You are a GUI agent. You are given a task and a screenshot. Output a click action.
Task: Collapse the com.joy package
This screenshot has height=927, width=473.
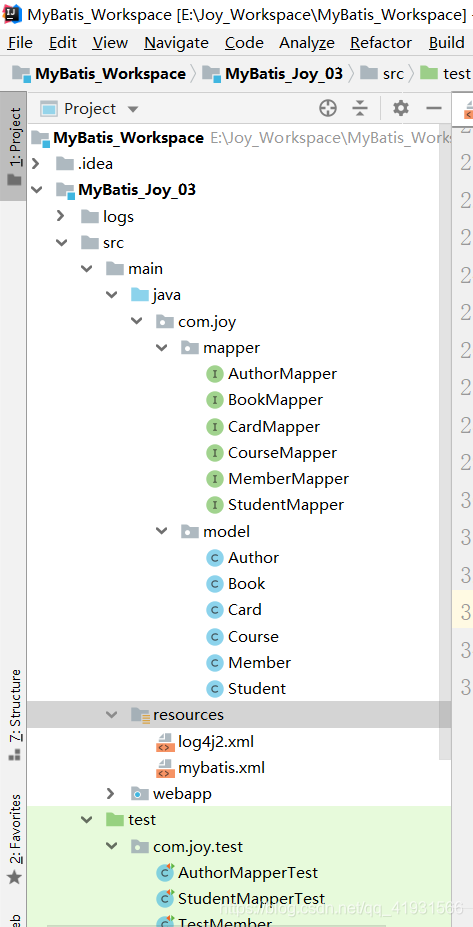(x=137, y=321)
